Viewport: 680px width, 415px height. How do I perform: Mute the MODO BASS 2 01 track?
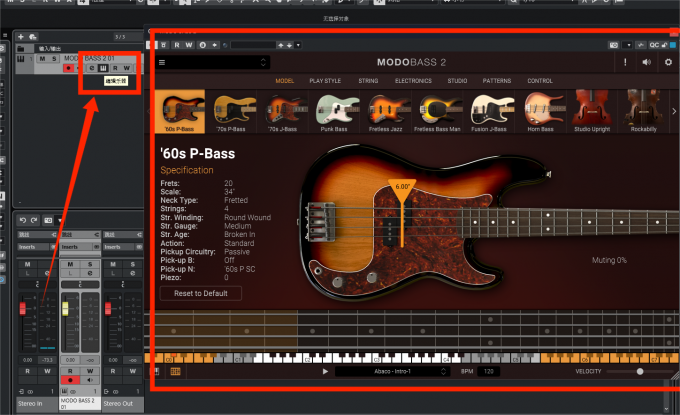pos(42,59)
